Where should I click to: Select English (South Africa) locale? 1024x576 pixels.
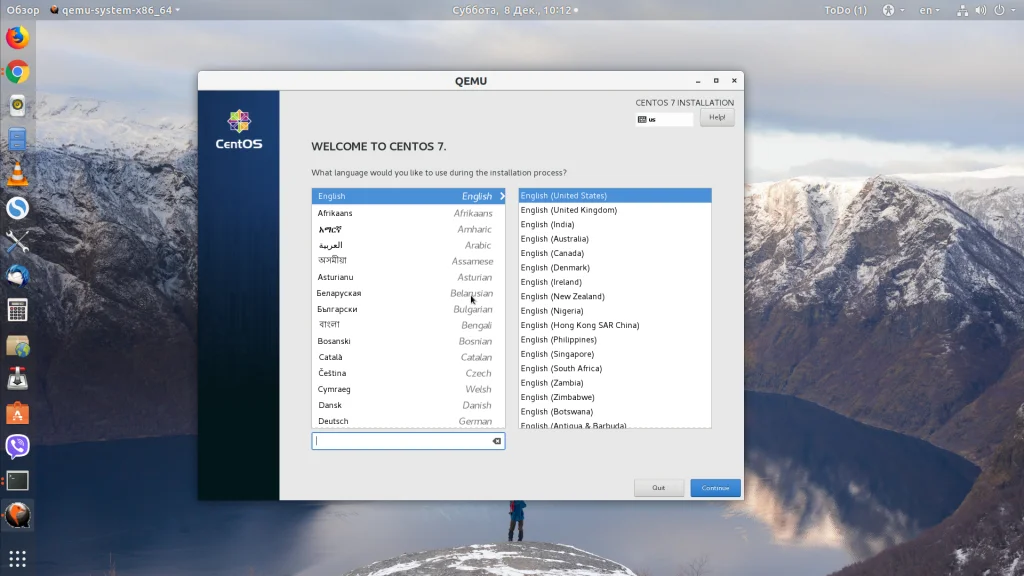[x=615, y=368]
